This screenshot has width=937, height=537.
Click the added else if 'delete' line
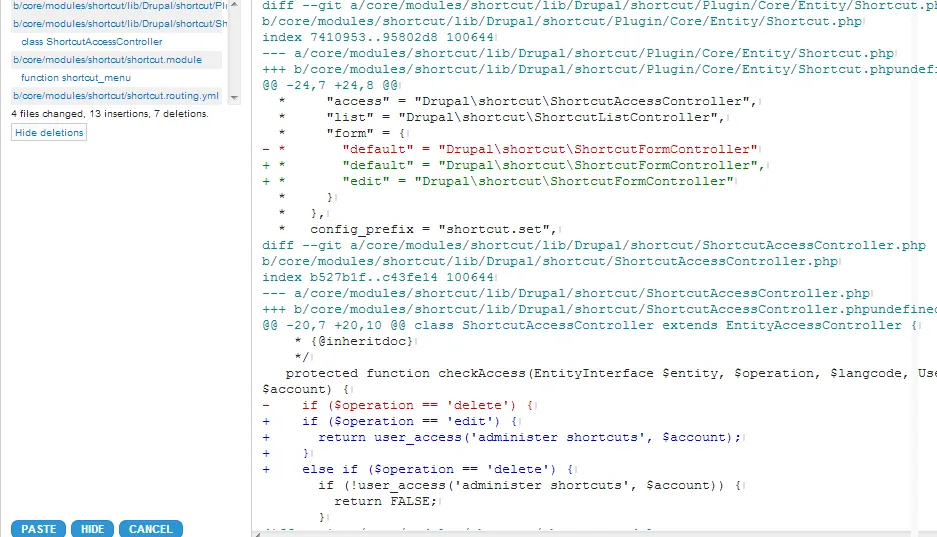(x=418, y=470)
